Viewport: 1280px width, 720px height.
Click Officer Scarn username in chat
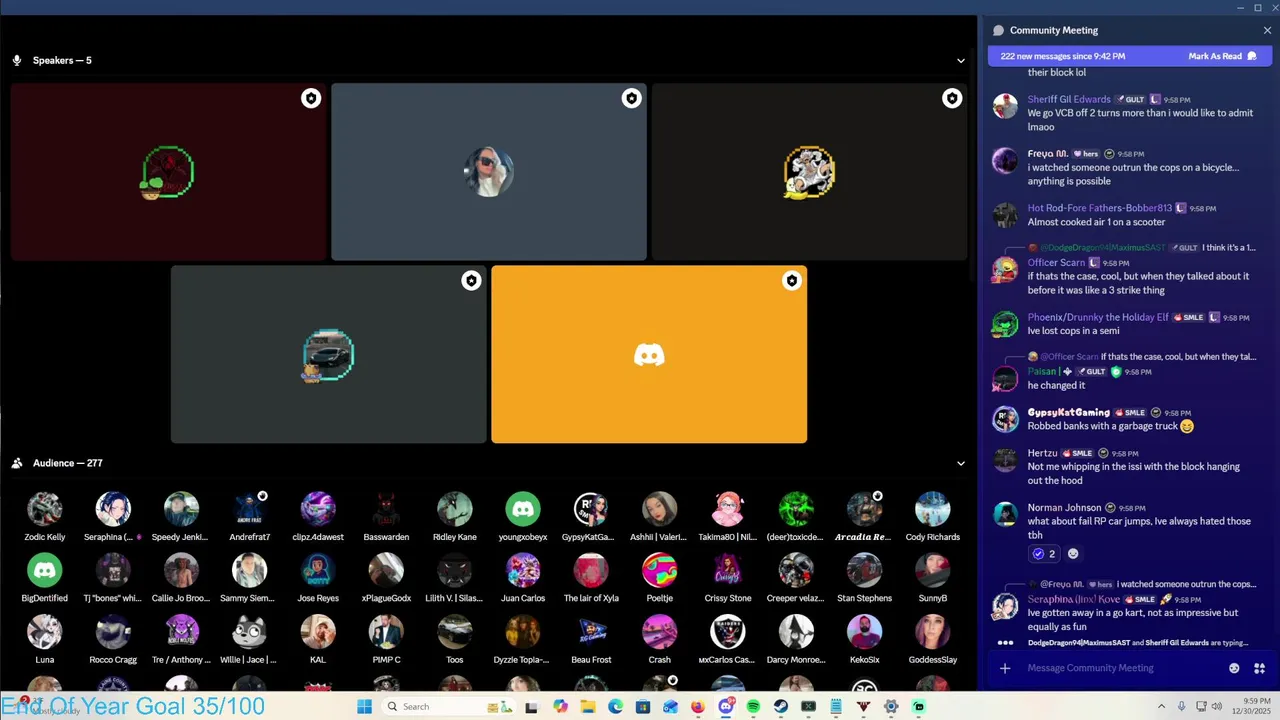pyautogui.click(x=1056, y=262)
